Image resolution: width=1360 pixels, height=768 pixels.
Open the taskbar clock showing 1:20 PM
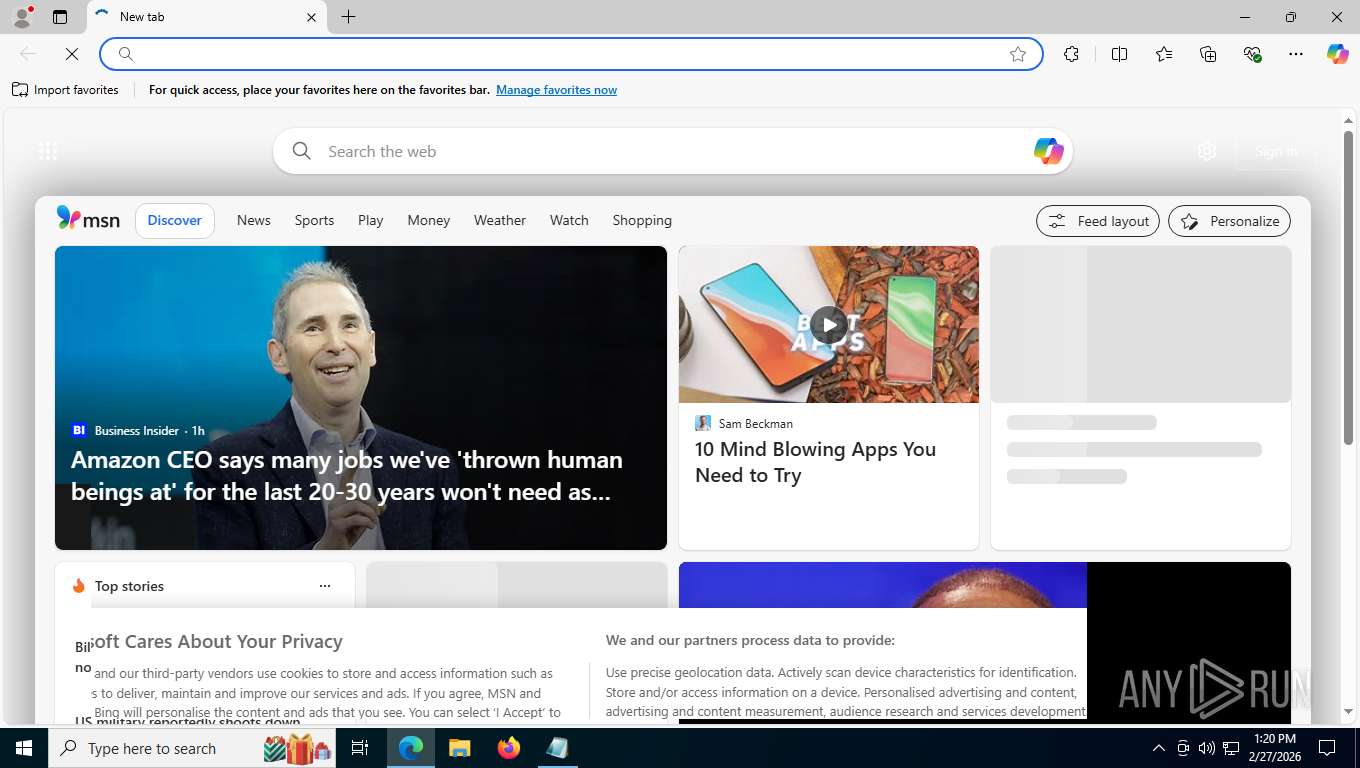point(1274,748)
